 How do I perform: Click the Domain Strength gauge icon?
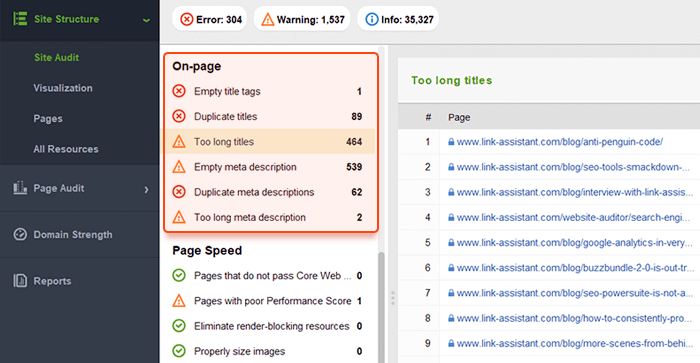tap(20, 234)
